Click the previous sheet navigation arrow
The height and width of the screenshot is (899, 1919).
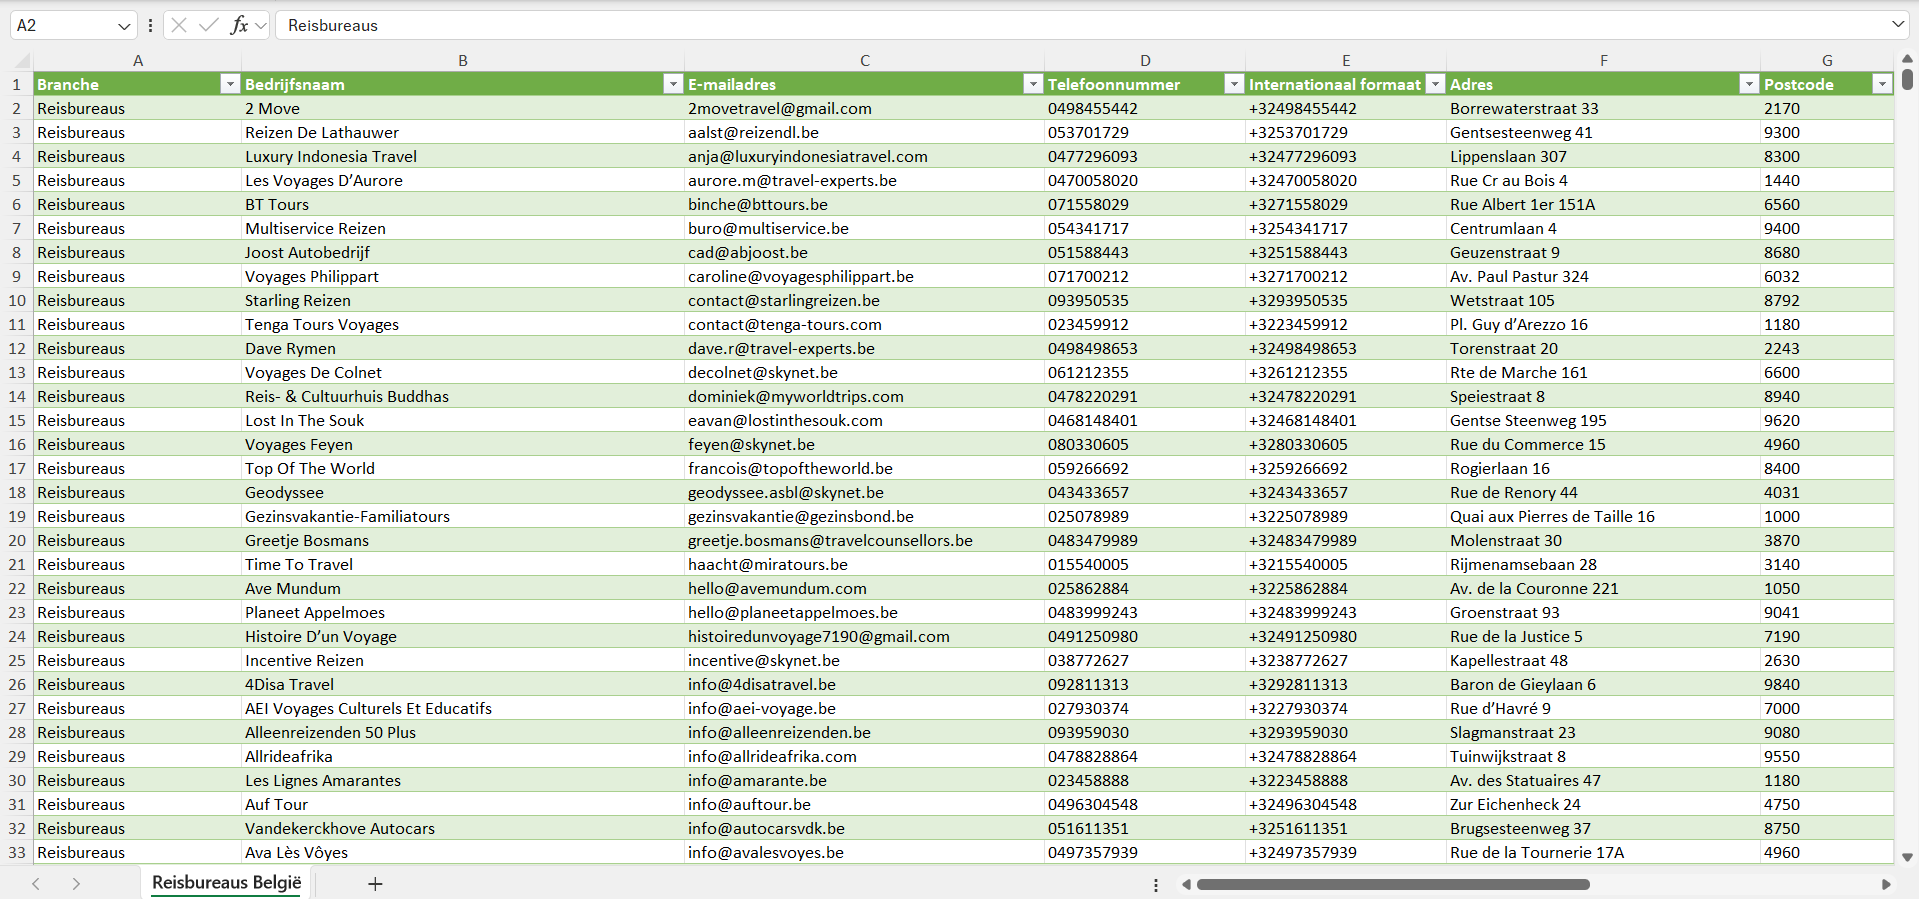click(36, 884)
